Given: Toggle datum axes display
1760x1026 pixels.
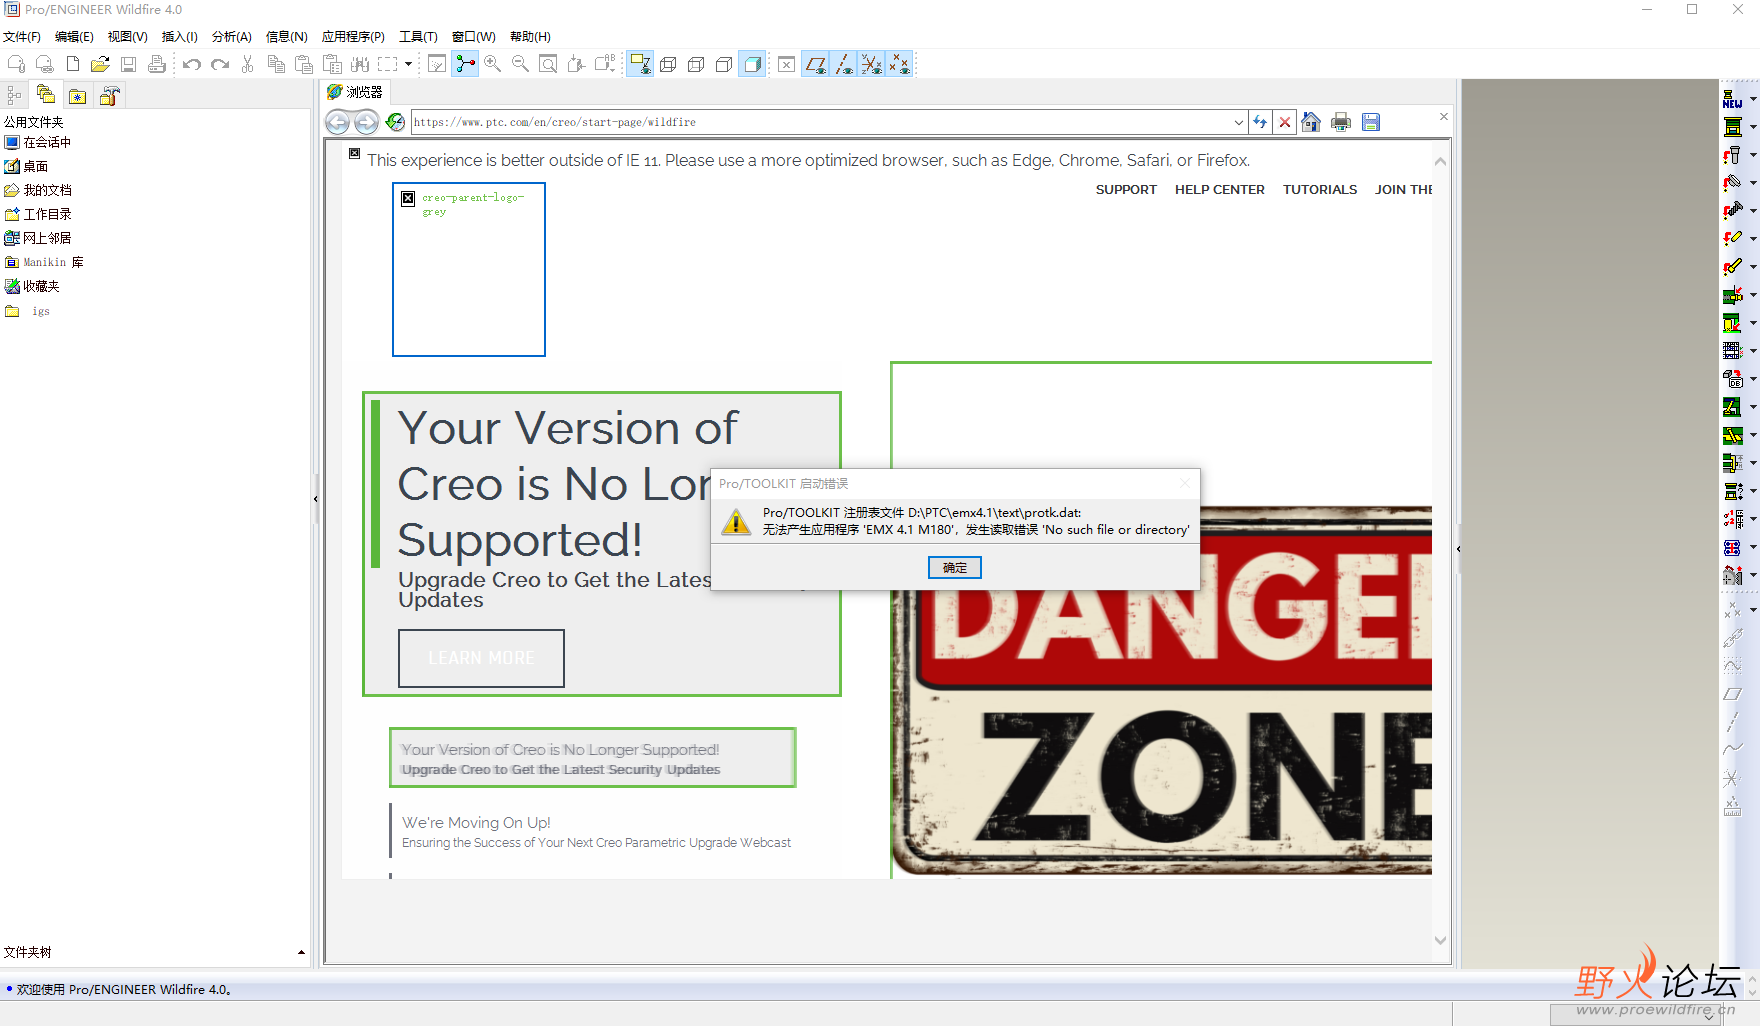Looking at the screenshot, I should [x=844, y=64].
